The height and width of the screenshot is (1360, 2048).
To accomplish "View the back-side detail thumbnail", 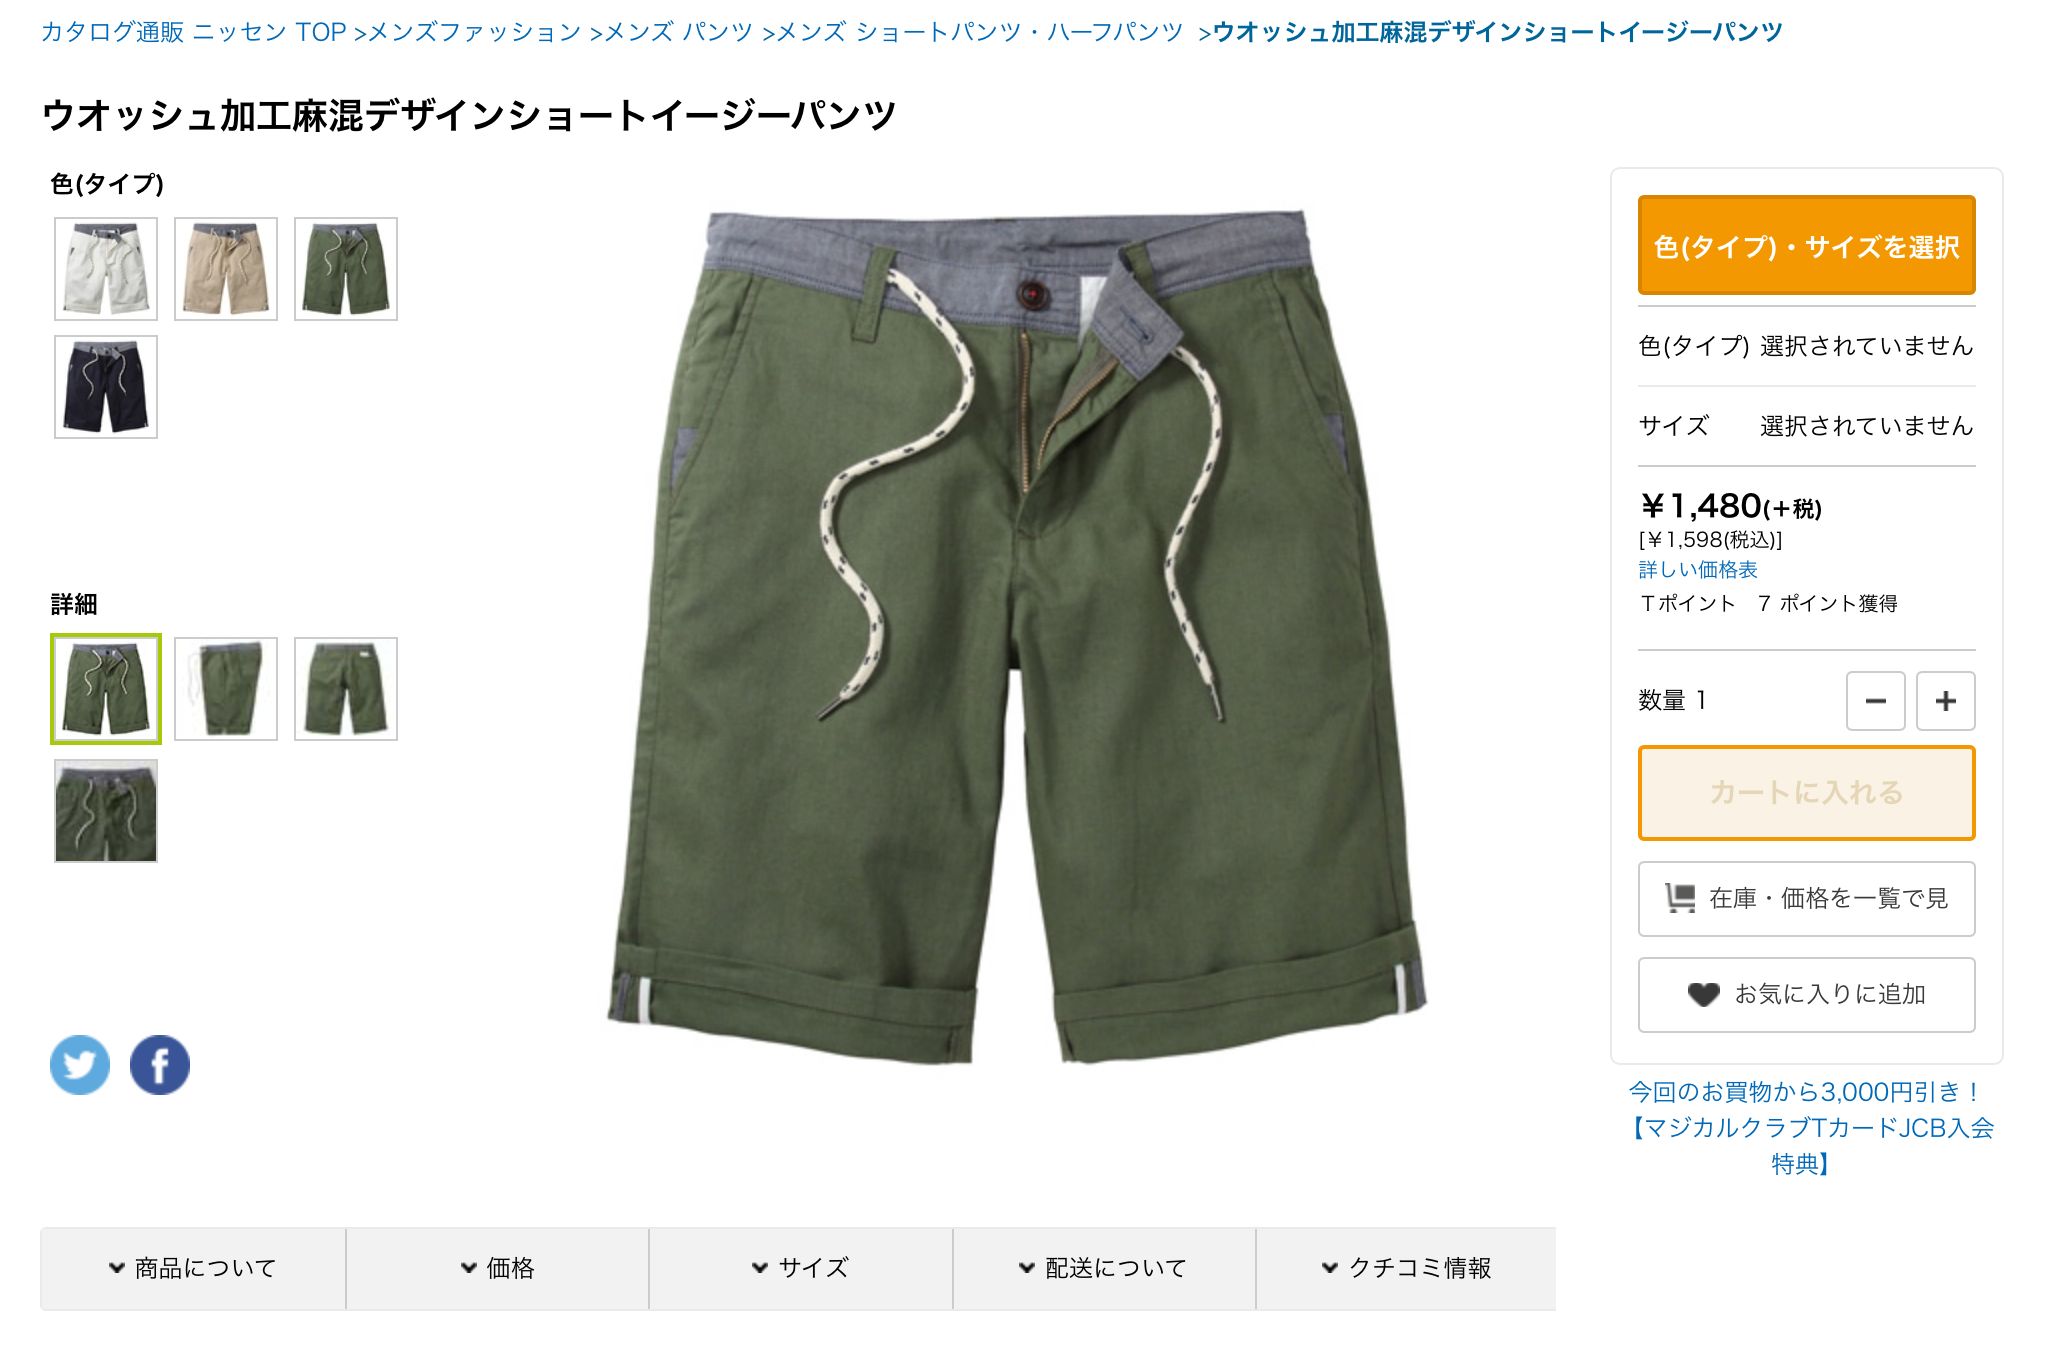I will tap(346, 689).
